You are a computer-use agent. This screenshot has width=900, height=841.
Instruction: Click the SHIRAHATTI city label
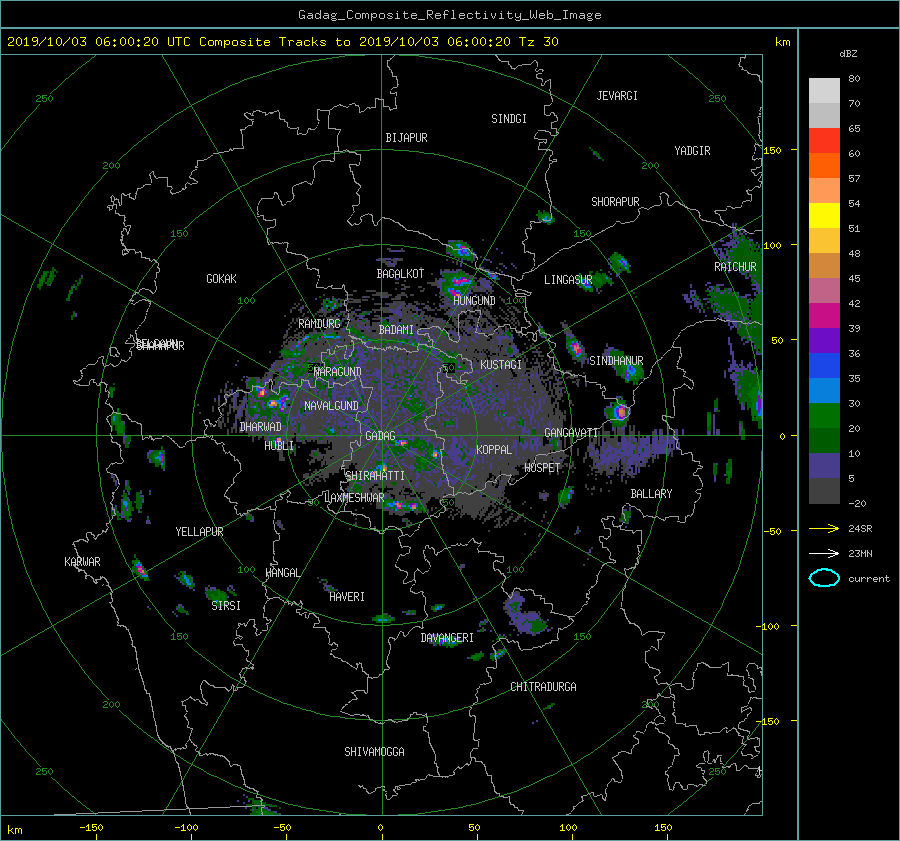375,475
